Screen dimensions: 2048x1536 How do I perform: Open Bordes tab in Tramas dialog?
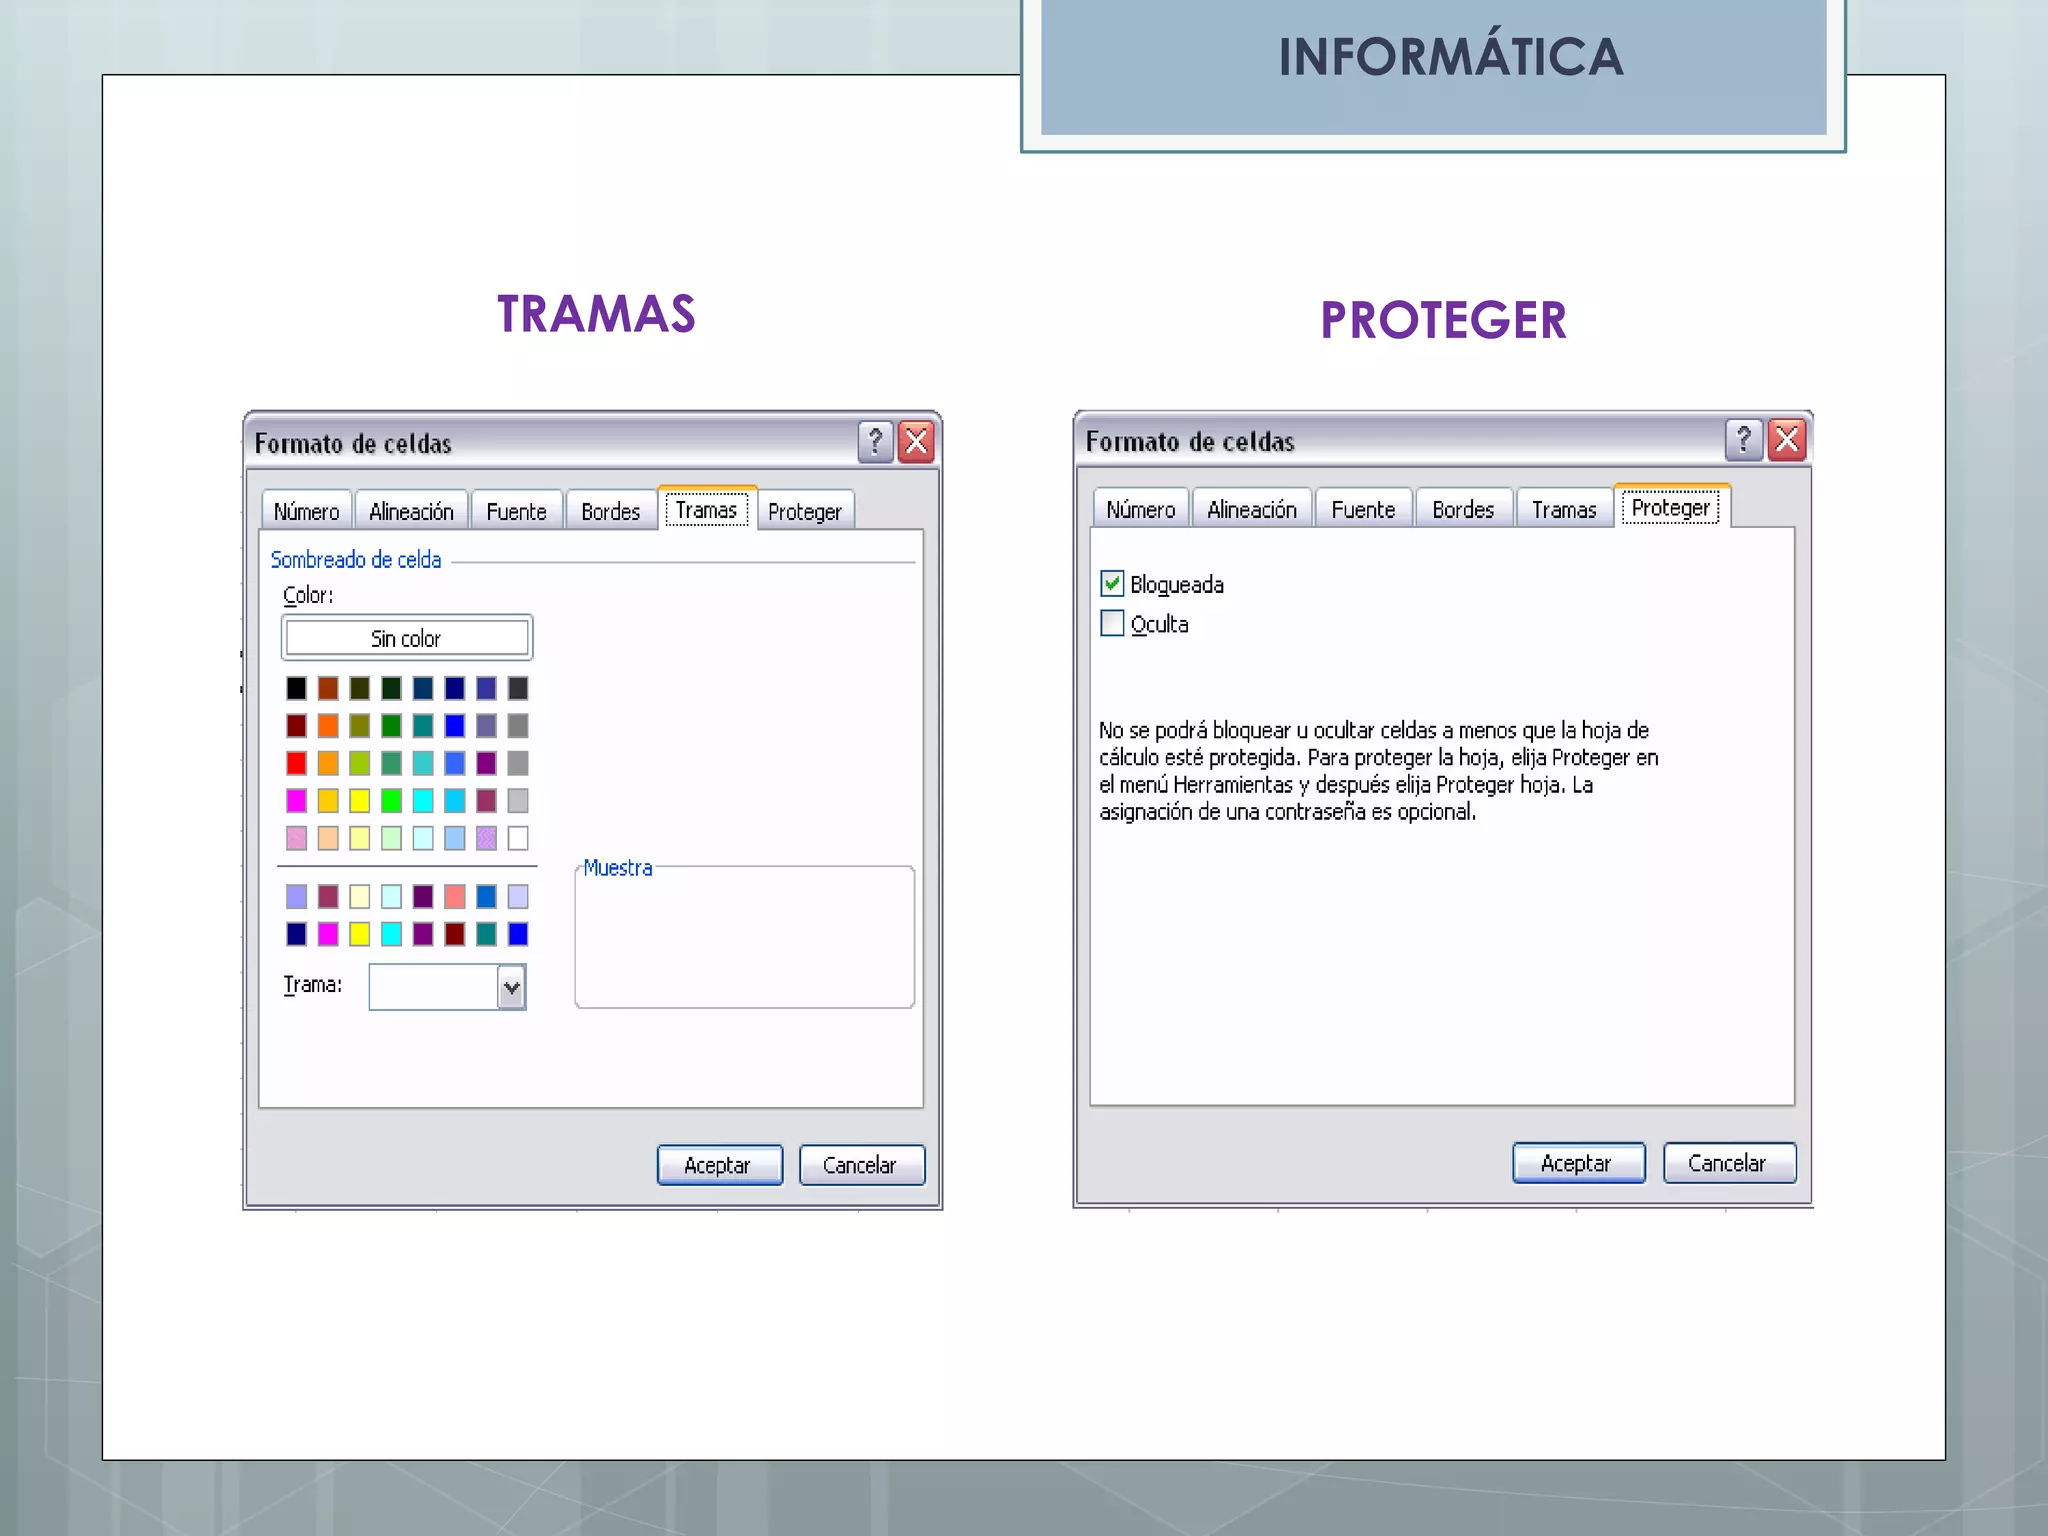[x=610, y=511]
